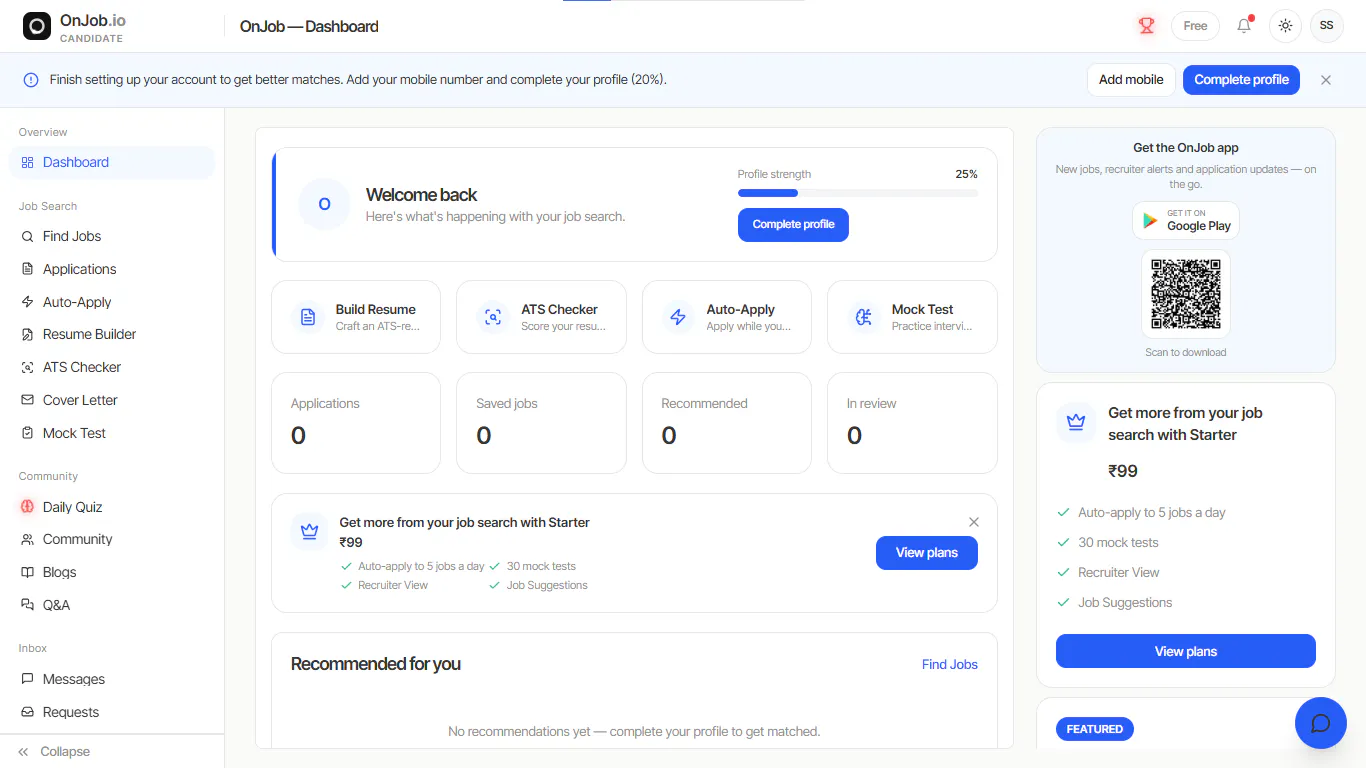Click the Profile strength progress bar
This screenshot has height=768, width=1366.
click(x=858, y=193)
